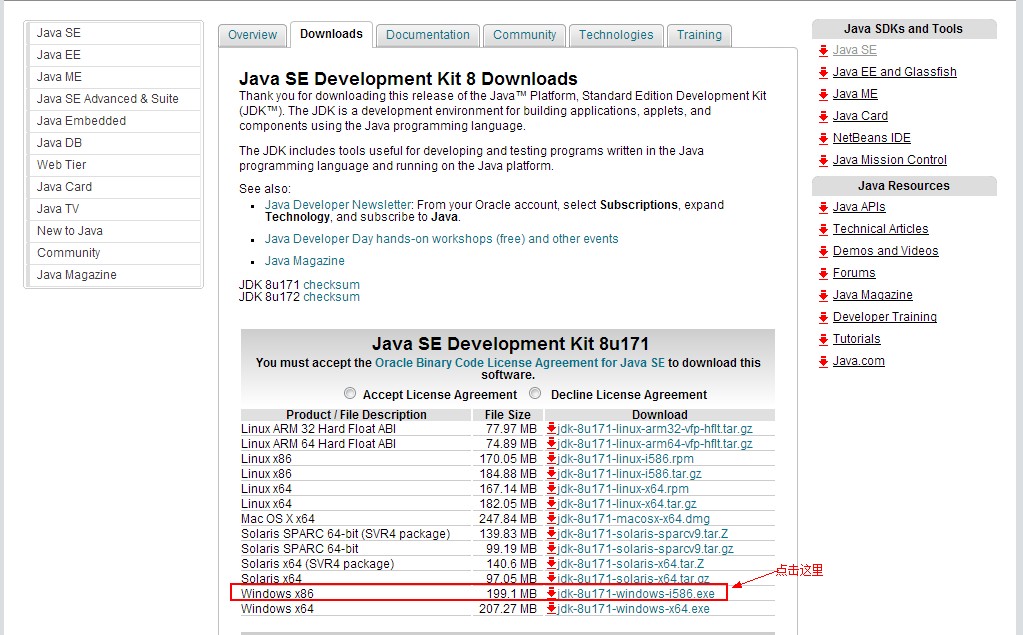This screenshot has height=635, width=1023.
Task: Select Accept License Agreement radio button
Action: click(x=350, y=394)
